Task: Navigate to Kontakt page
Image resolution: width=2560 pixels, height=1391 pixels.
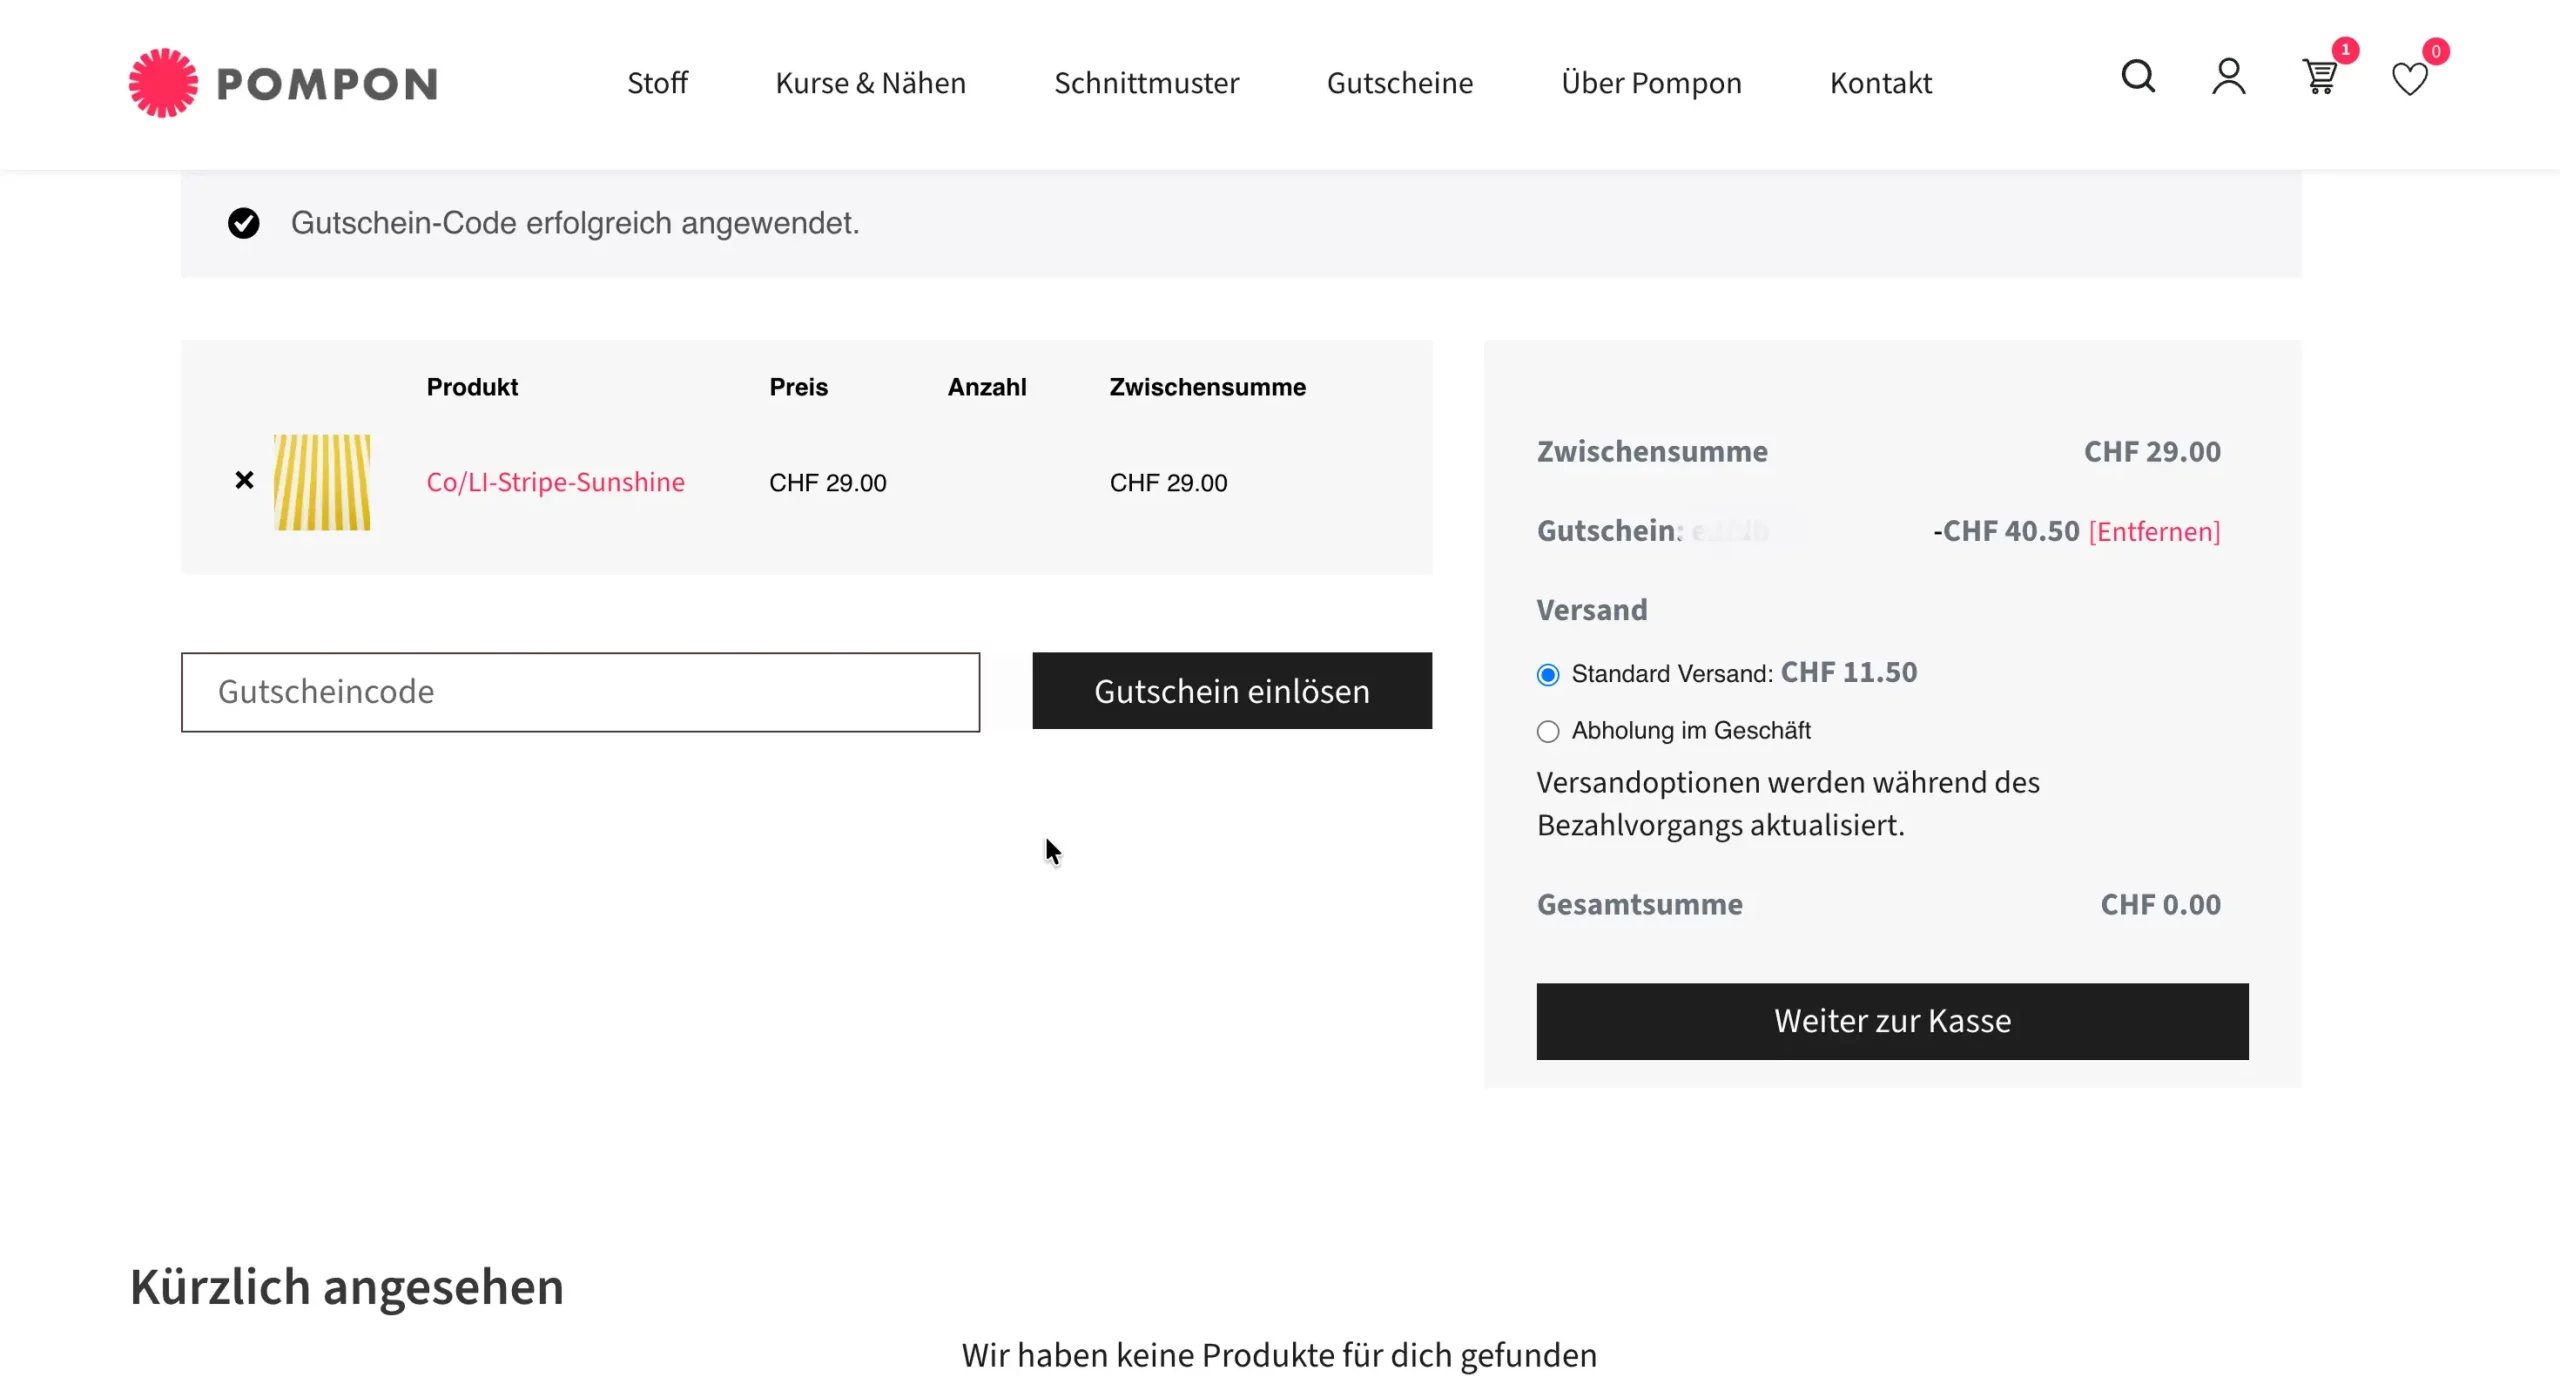Action: tap(1880, 83)
